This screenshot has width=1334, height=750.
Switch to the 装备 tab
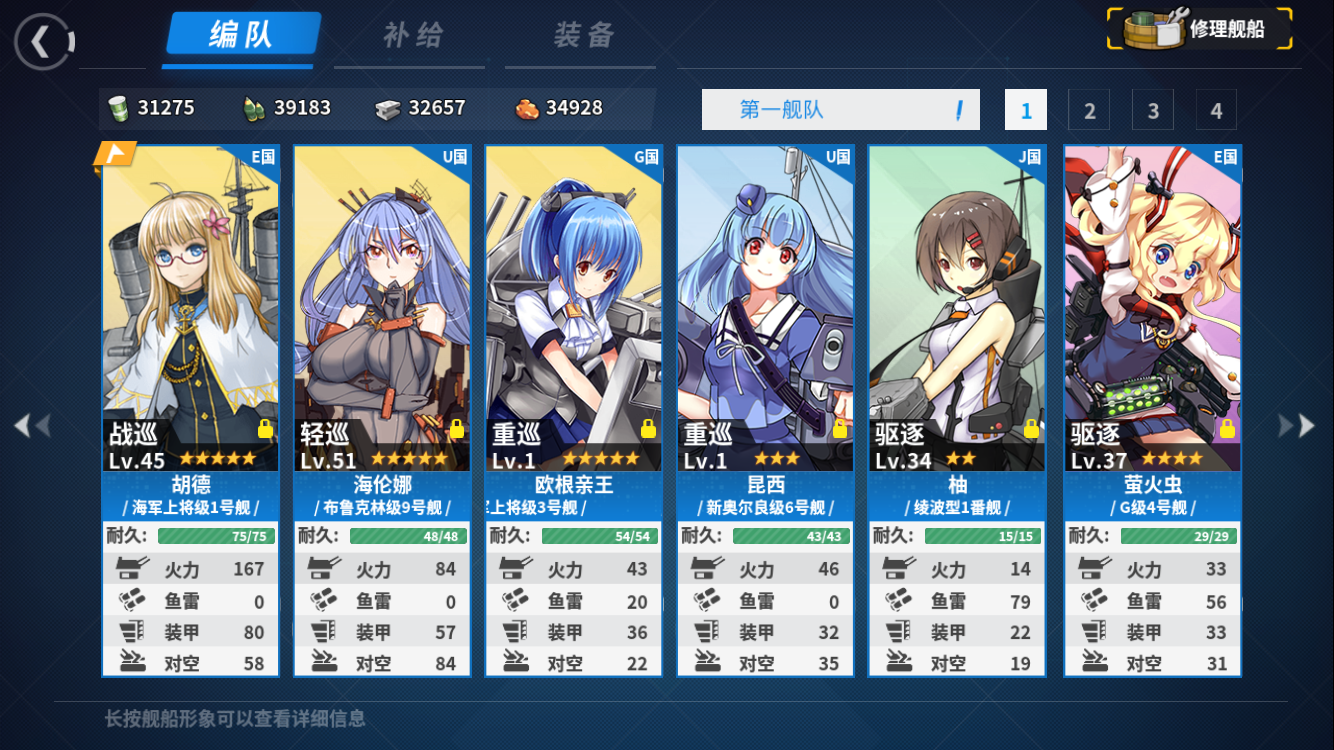pyautogui.click(x=583, y=36)
